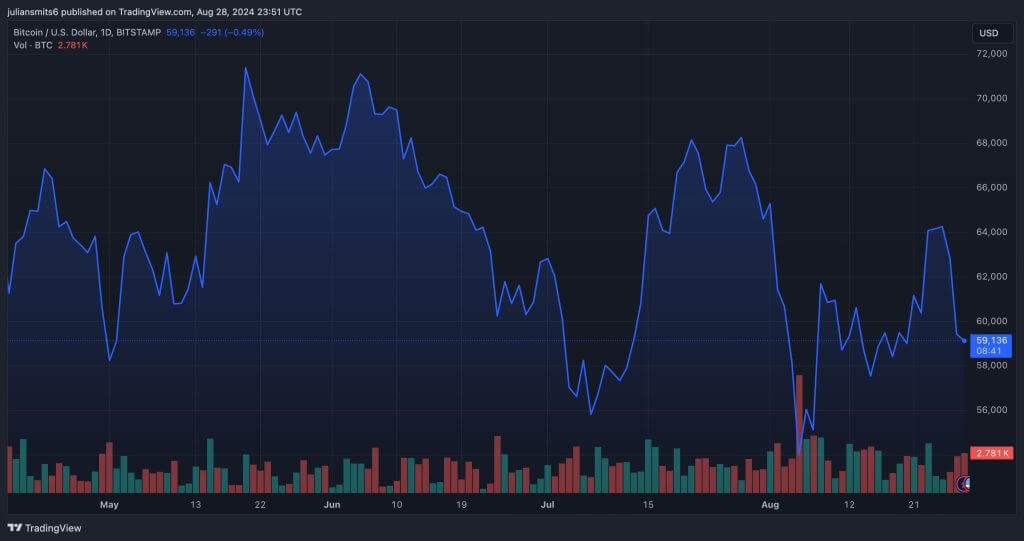1024x541 pixels.
Task: Click the 64,000 price axis label
Action: [991, 232]
